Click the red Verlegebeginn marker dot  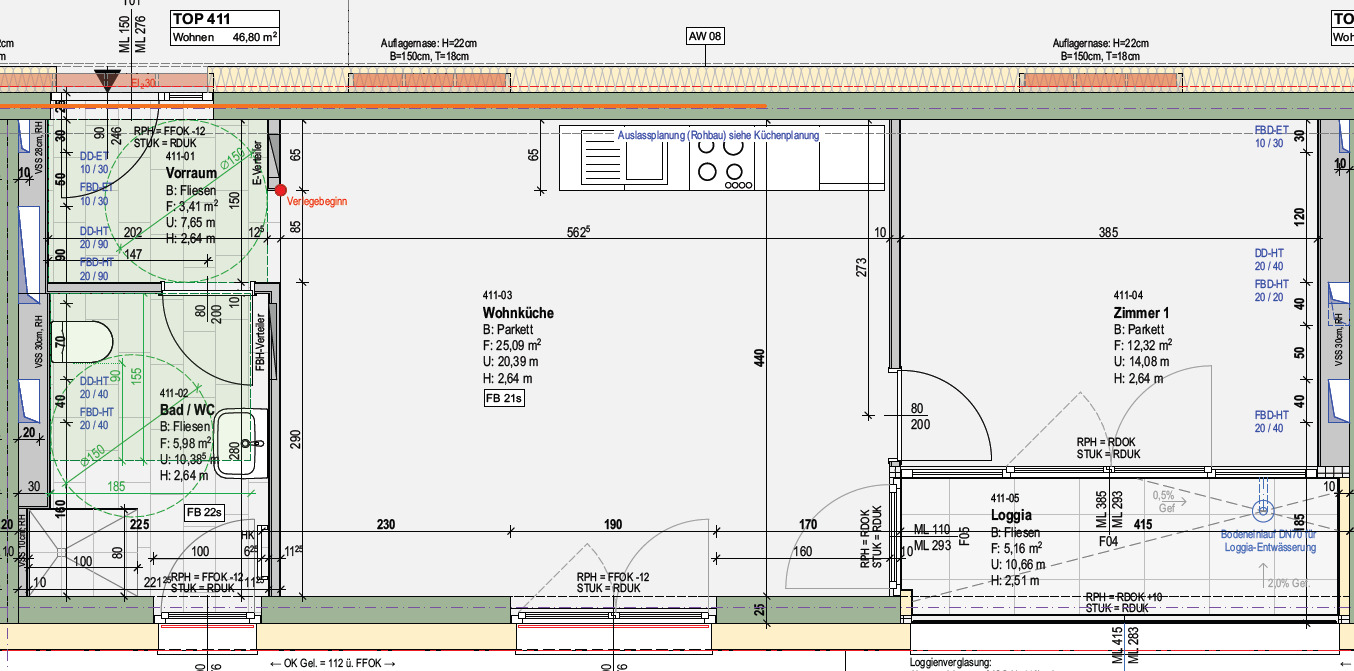point(281,189)
